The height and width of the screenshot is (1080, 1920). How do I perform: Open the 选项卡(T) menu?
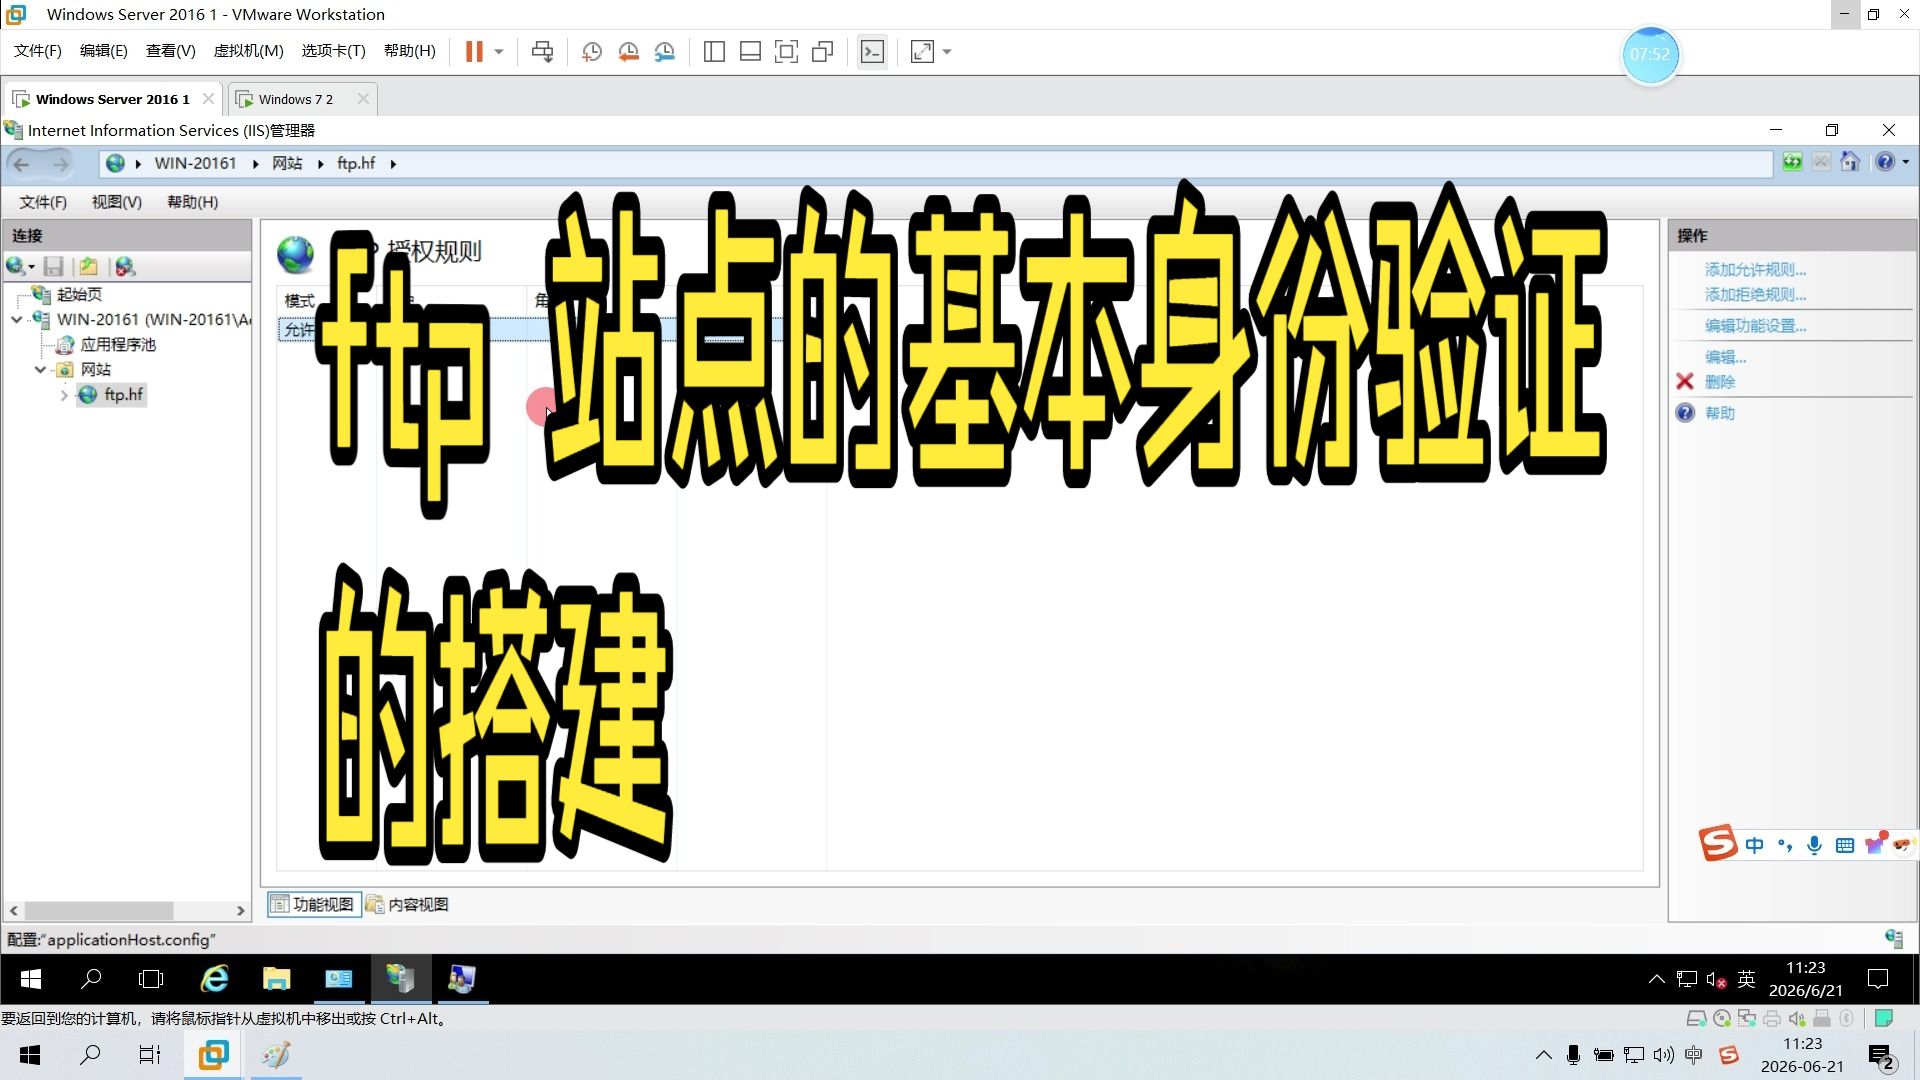click(x=334, y=51)
